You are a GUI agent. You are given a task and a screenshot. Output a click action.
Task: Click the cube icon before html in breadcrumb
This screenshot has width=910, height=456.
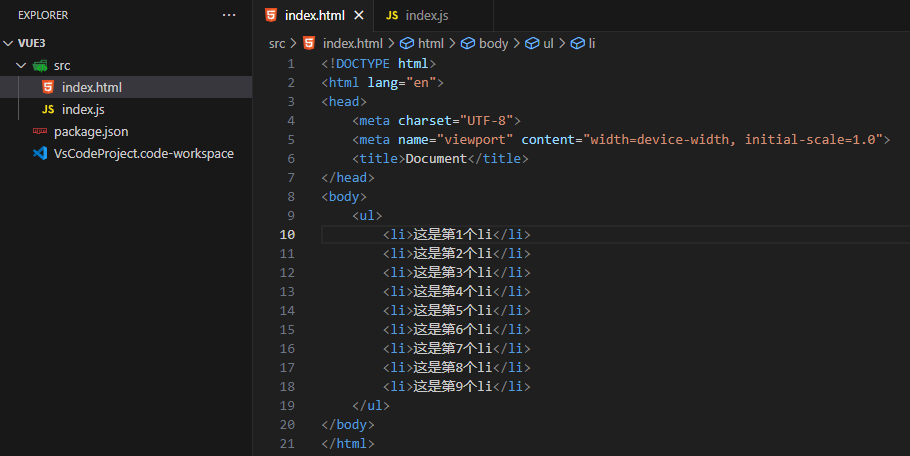[x=407, y=44]
